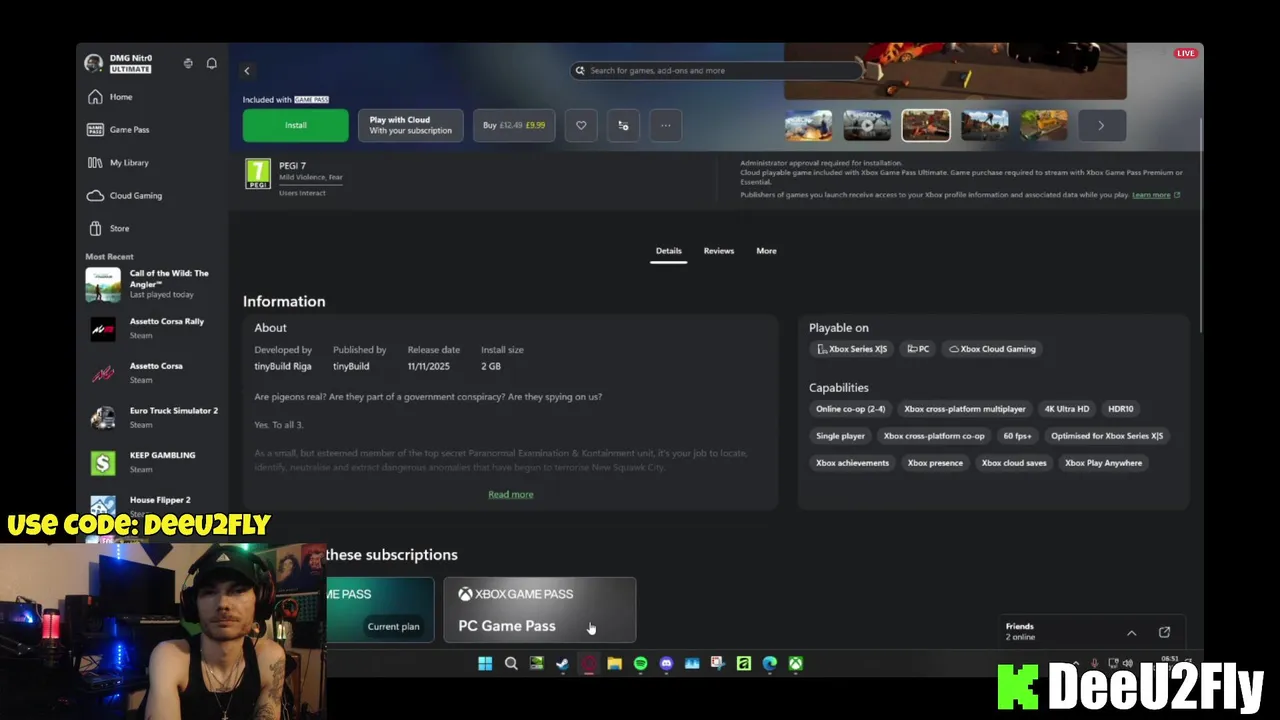Screen dimensions: 1280x720
Task: Go back with the left arrow button
Action: 247,70
